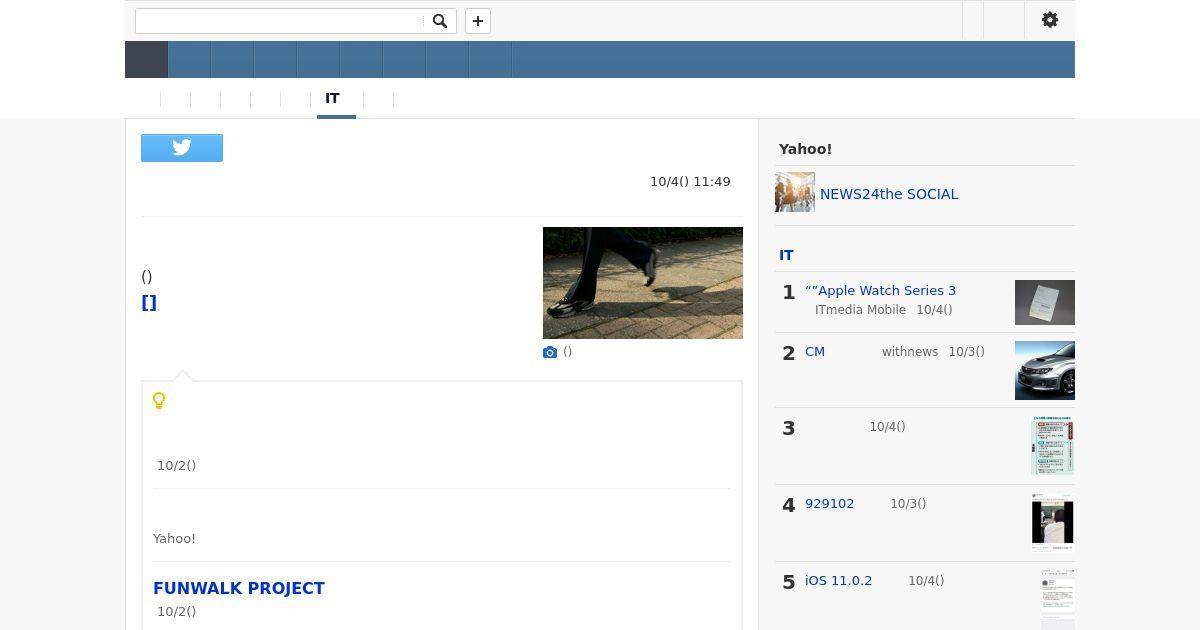
Task: Open the Apple Watch Series 3 article
Action: pyautogui.click(x=880, y=290)
